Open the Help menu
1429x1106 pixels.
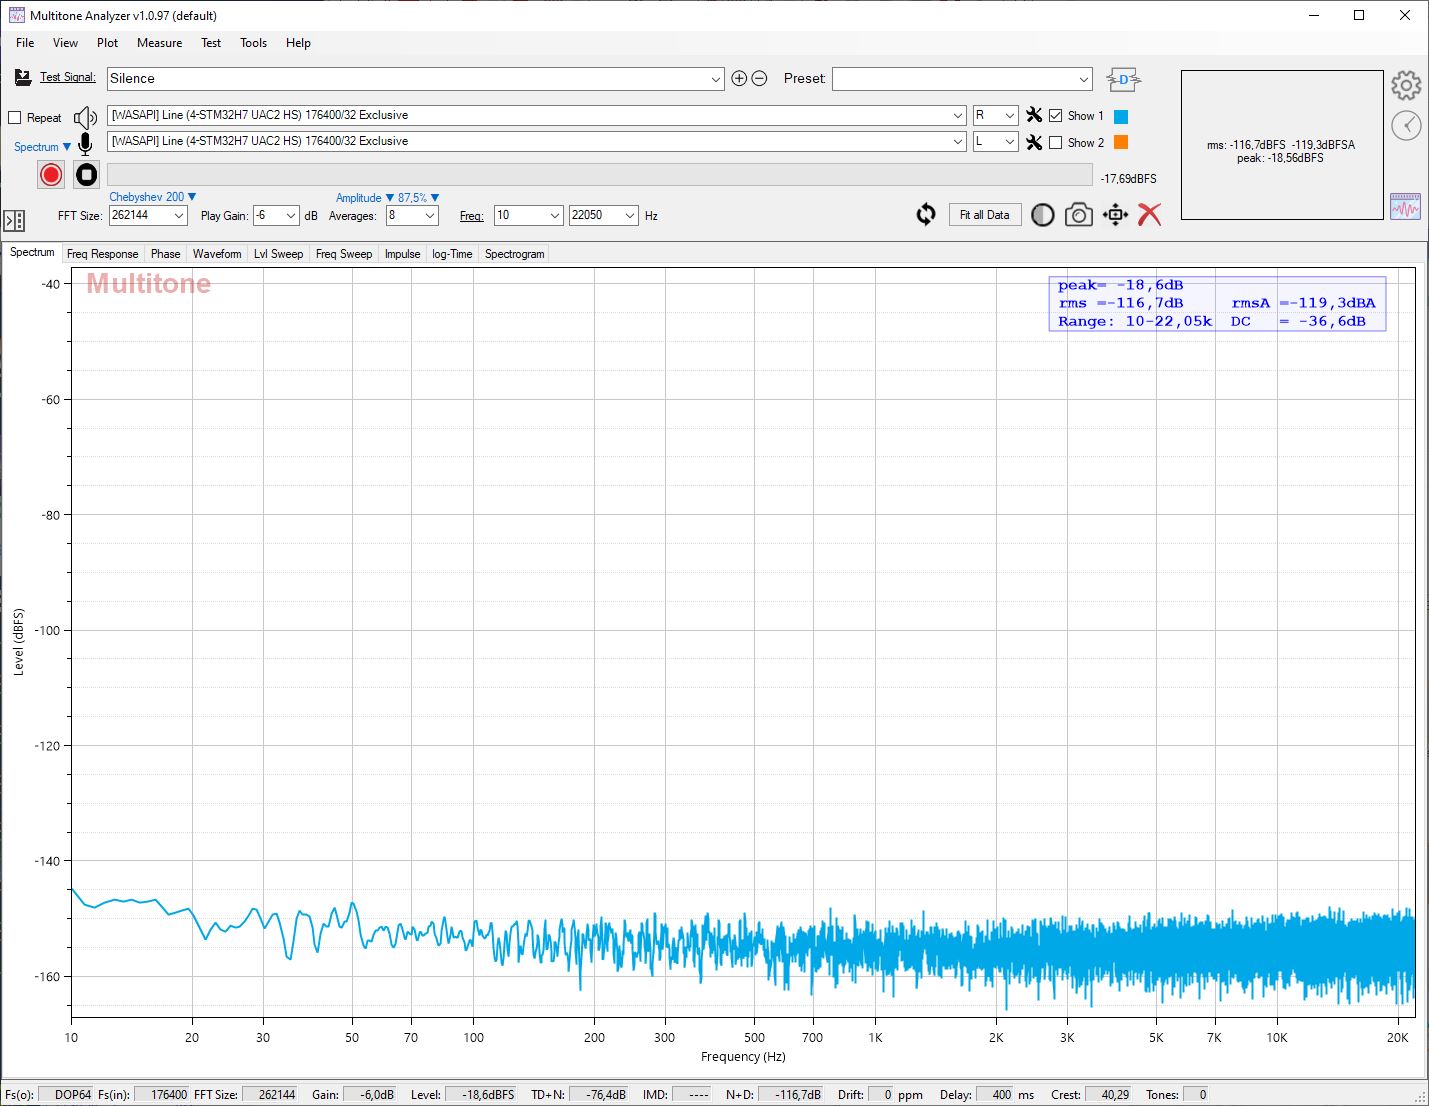point(298,43)
